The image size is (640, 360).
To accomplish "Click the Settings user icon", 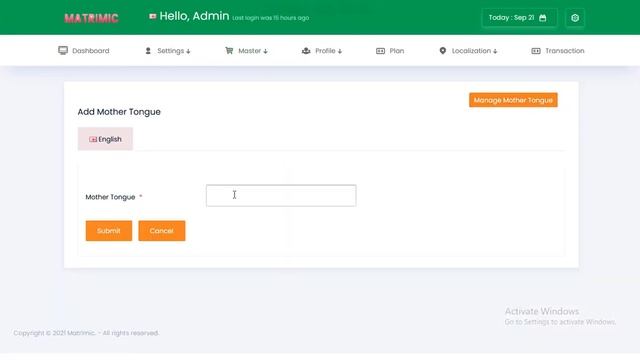I will click(148, 51).
